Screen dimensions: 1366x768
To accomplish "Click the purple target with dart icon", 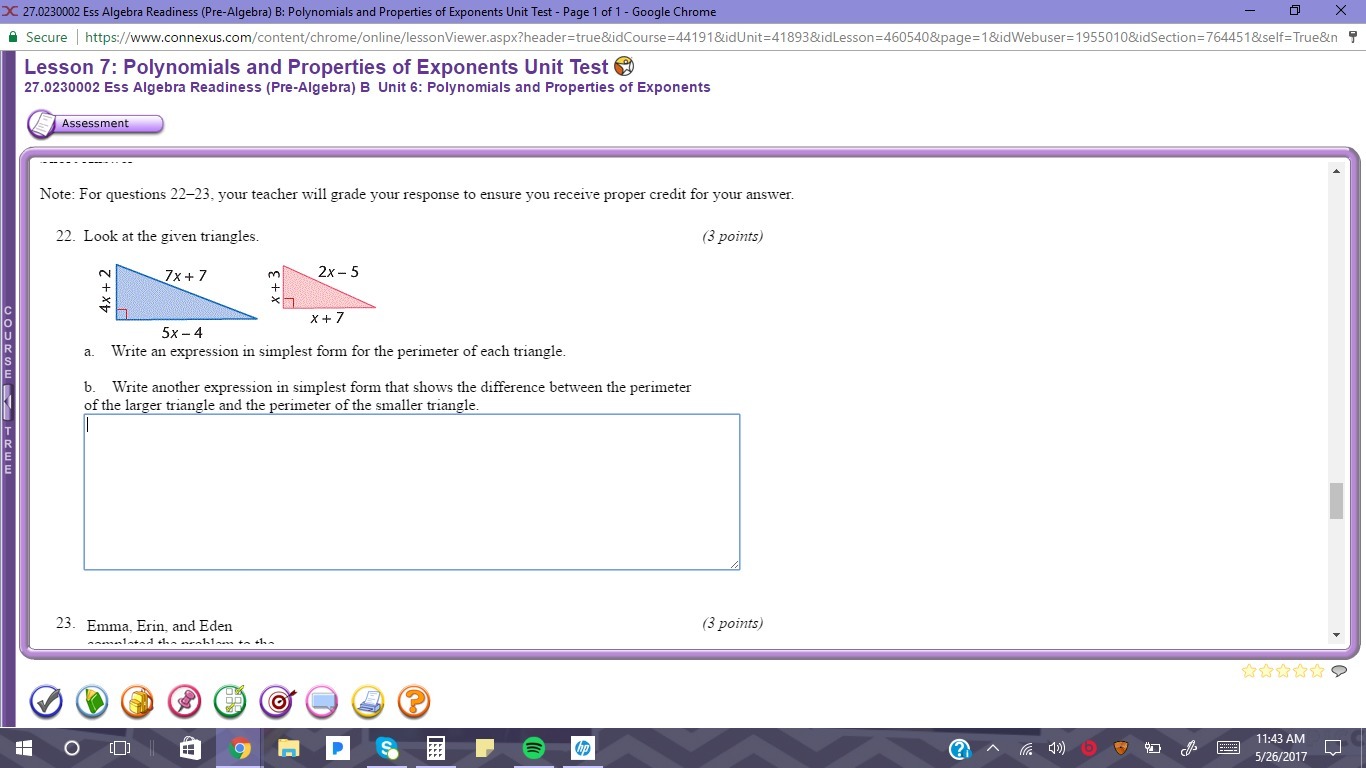I will point(277,702).
